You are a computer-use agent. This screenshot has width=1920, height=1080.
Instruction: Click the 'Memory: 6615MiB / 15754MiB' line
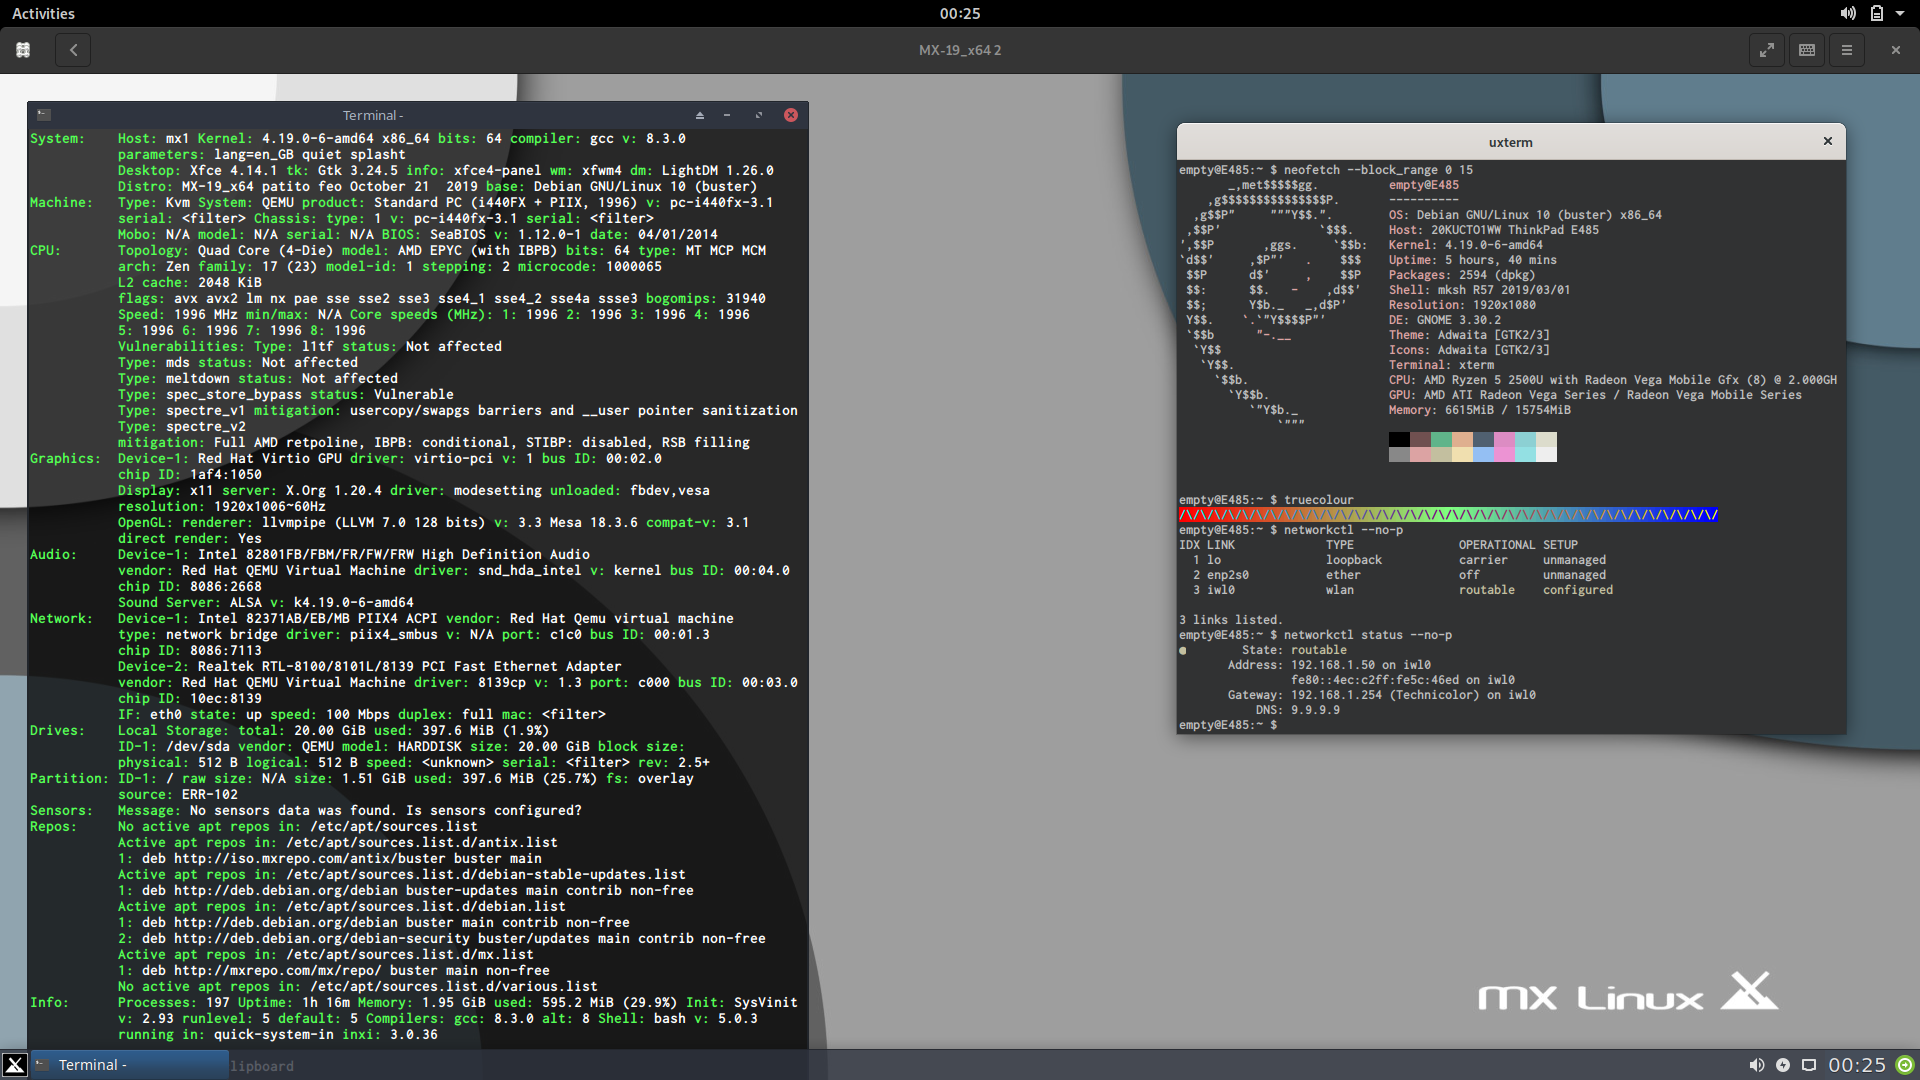tap(1479, 410)
